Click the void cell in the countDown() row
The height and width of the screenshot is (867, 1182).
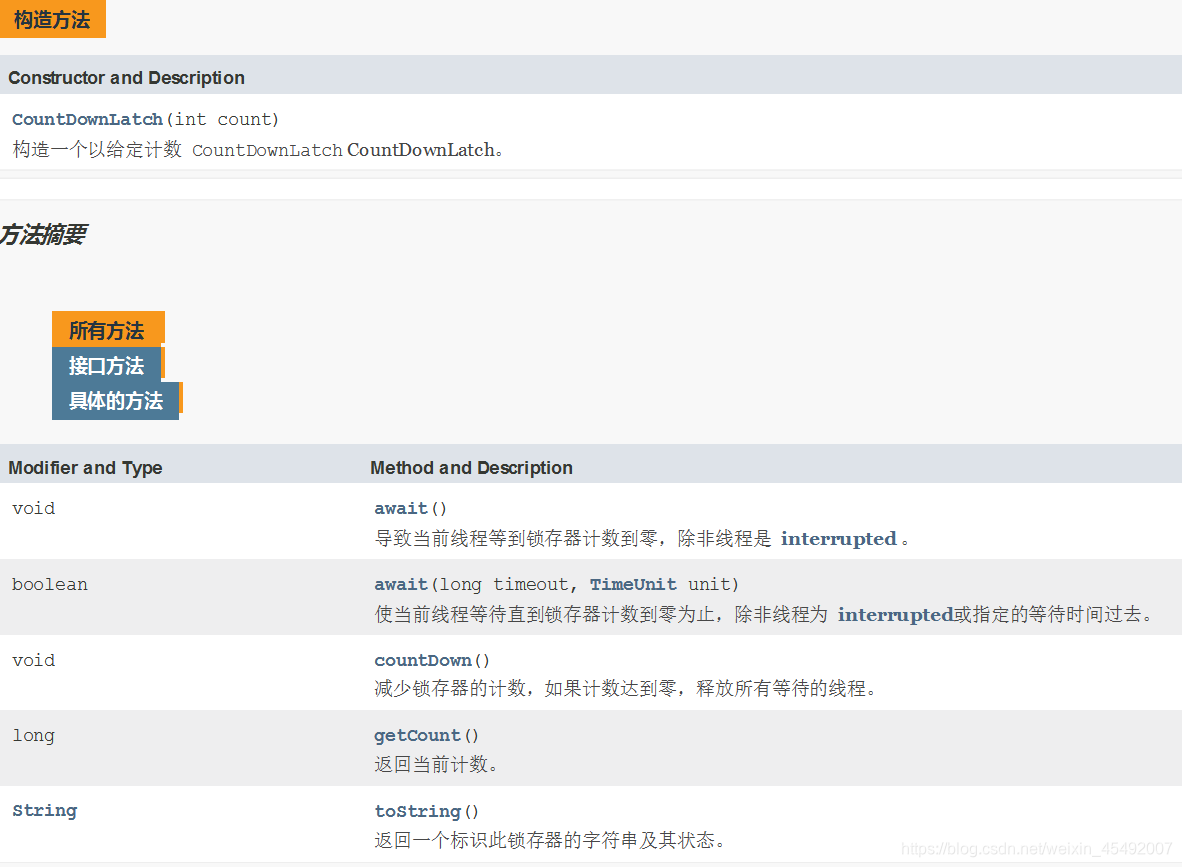pos(33,660)
